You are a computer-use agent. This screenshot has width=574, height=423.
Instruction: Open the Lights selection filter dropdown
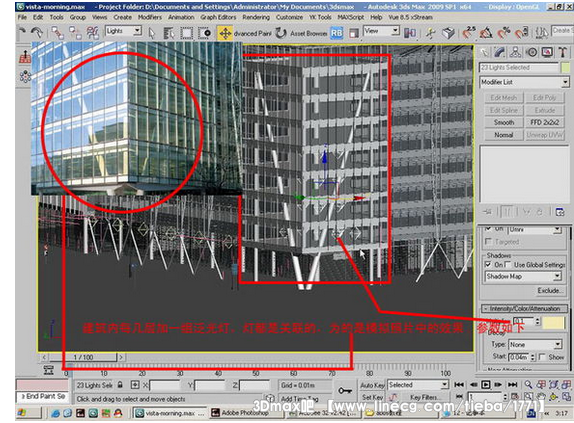123,31
